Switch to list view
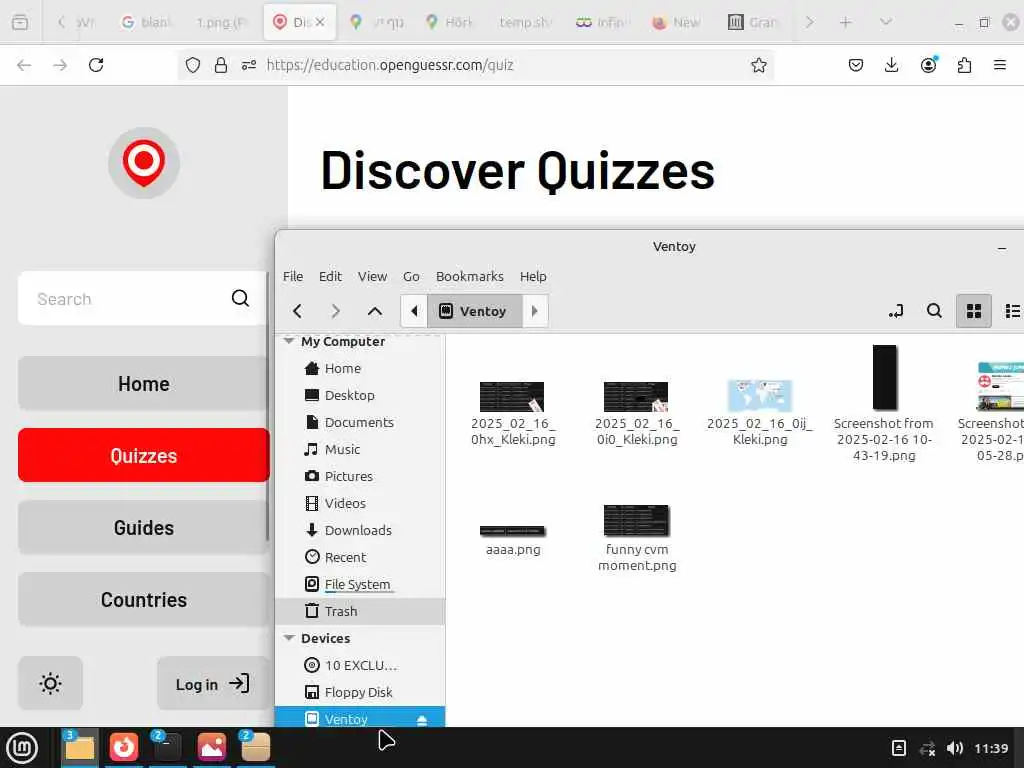The image size is (1024, 768). pyautogui.click(x=1012, y=311)
